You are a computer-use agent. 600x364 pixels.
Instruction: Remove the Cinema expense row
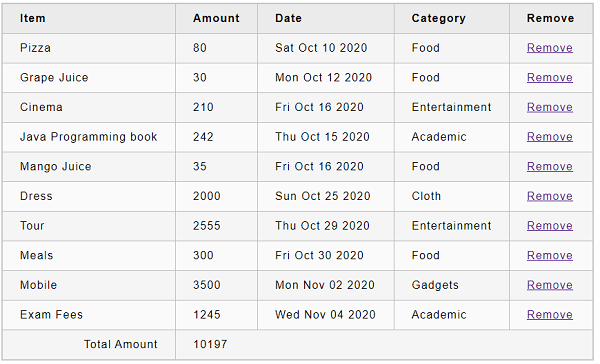549,107
